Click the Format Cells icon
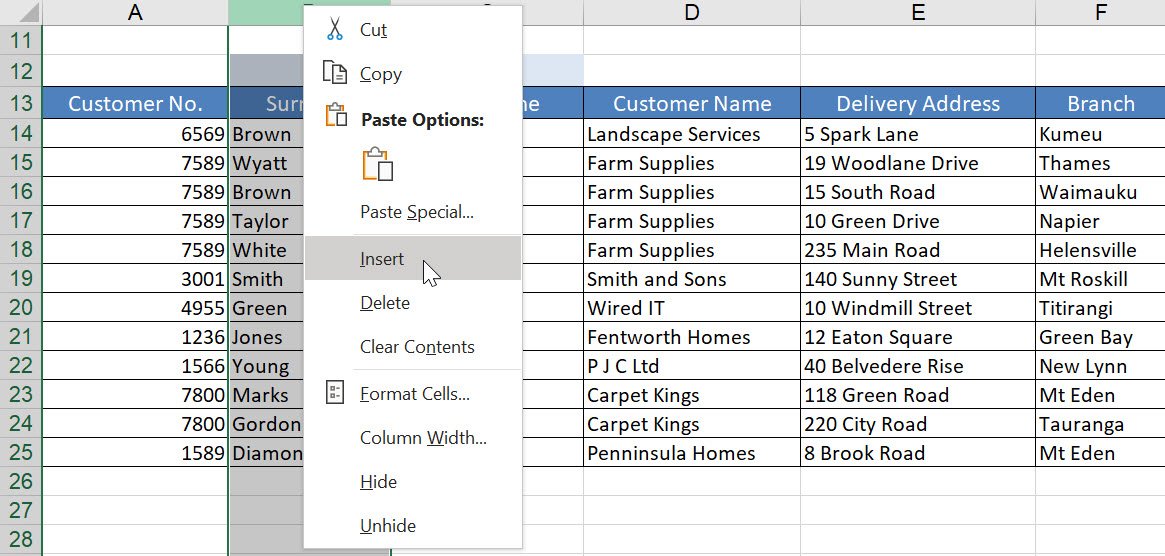 [335, 392]
